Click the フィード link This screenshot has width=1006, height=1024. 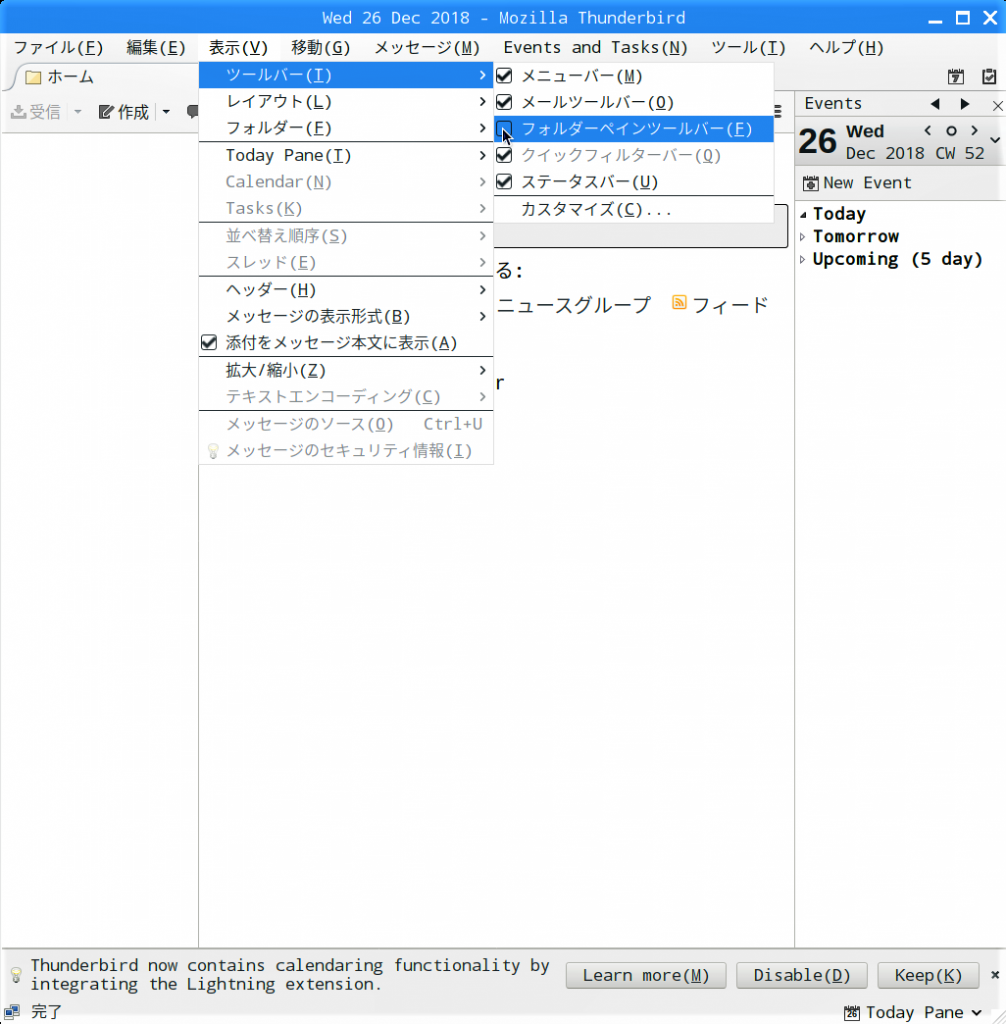(x=730, y=305)
